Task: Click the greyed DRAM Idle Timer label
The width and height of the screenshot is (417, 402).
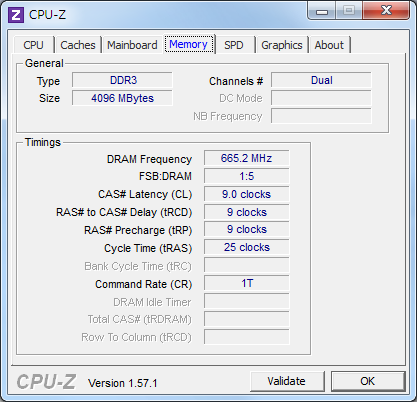Action: point(152,302)
